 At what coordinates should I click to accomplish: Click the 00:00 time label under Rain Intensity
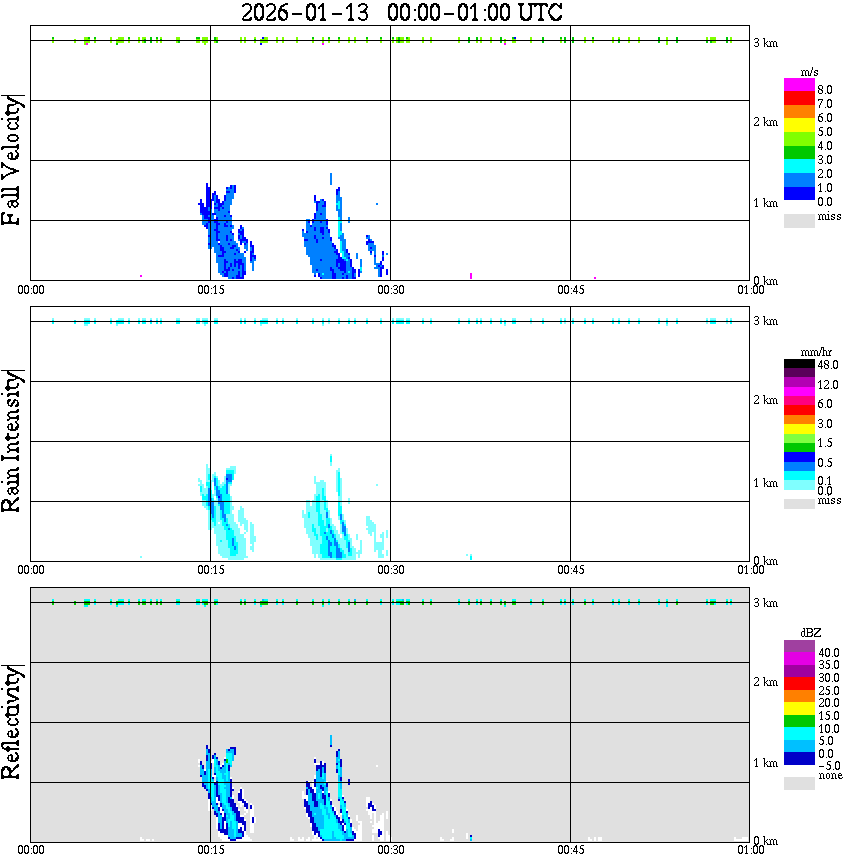30,570
